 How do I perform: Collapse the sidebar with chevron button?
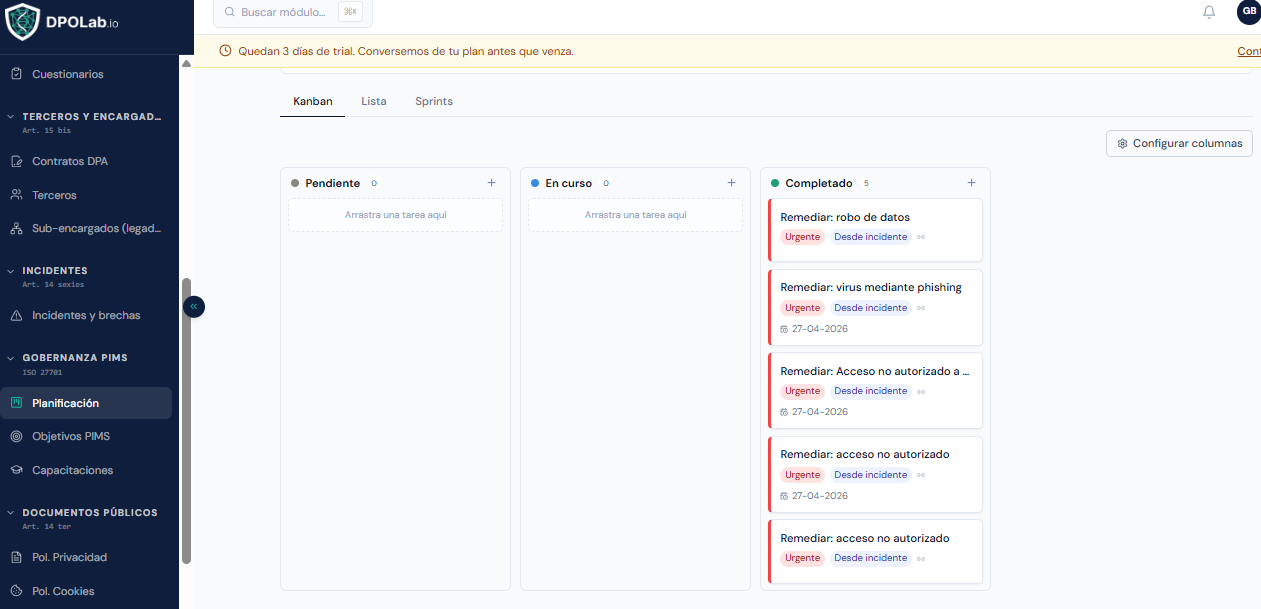point(194,306)
